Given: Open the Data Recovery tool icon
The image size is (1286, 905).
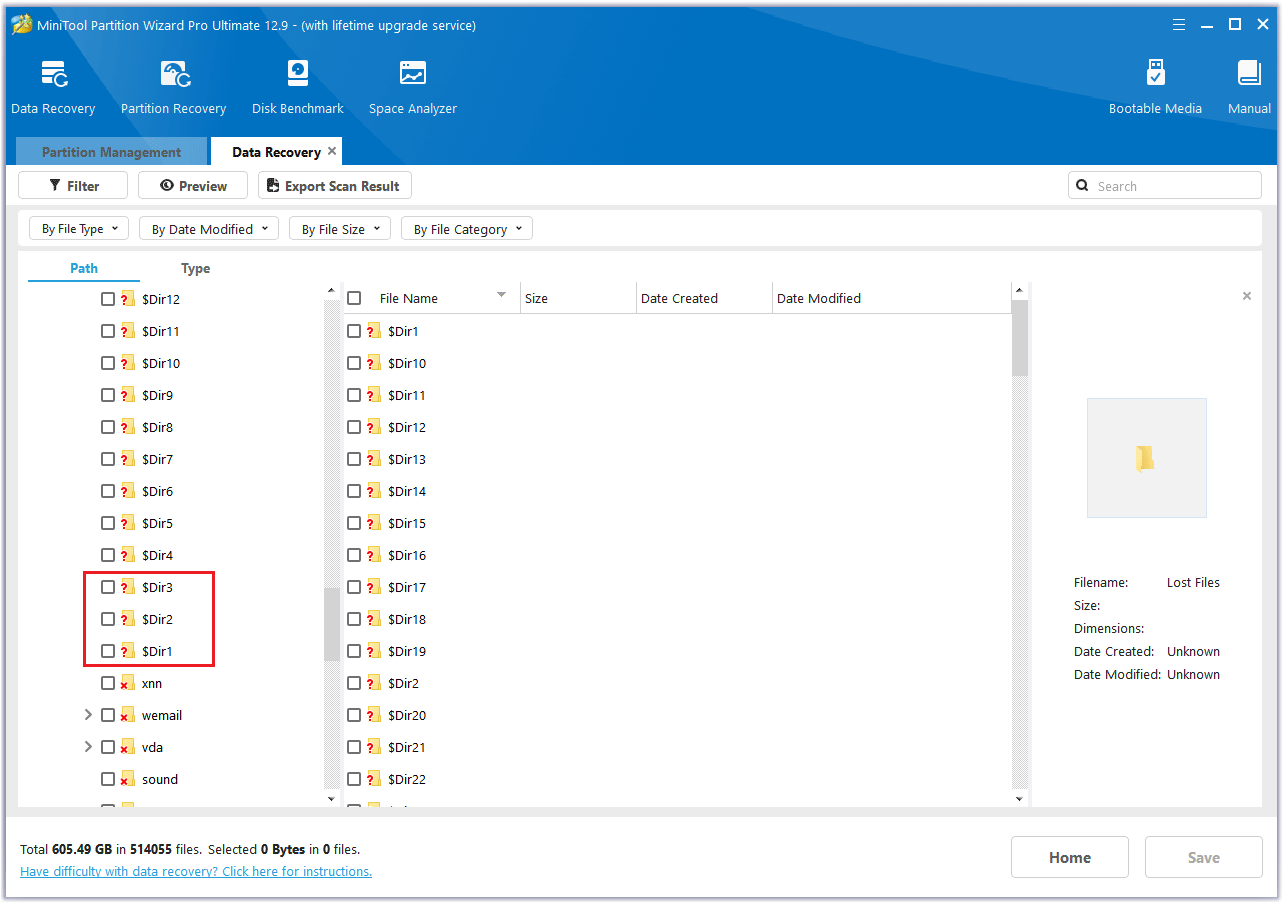Looking at the screenshot, I should pos(53,74).
